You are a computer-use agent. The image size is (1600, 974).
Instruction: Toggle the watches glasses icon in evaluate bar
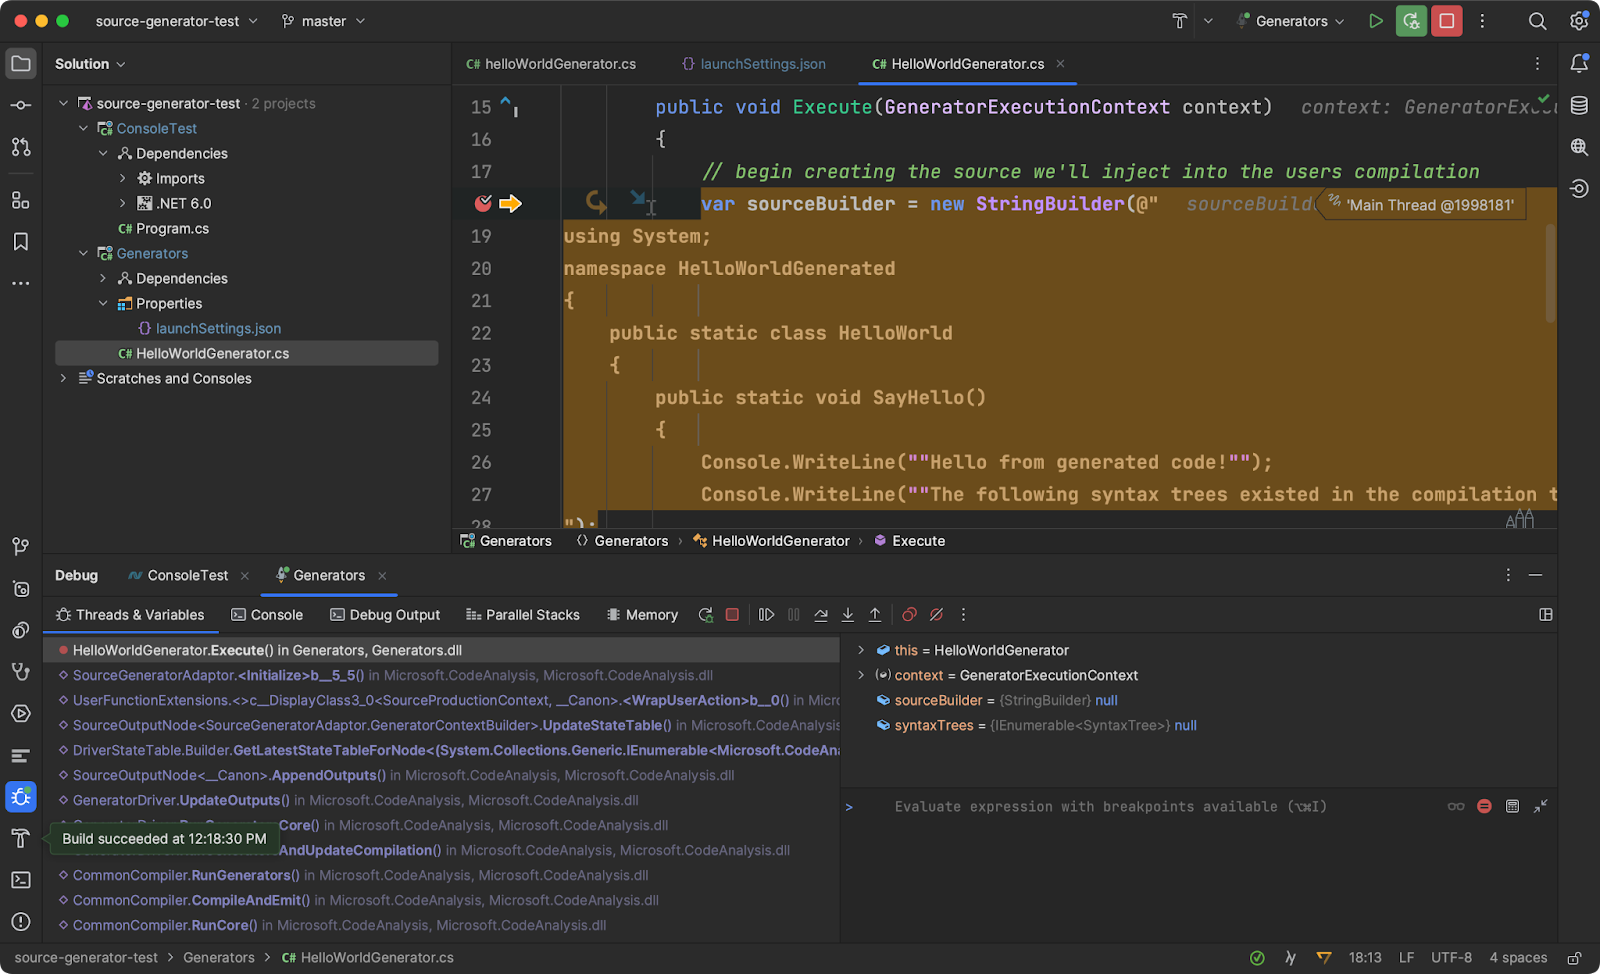coord(1456,806)
